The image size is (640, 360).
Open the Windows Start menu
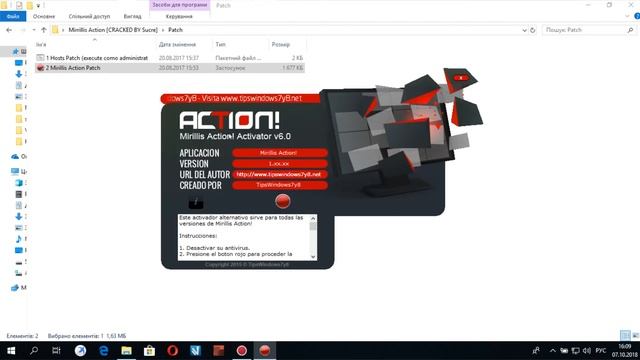(x=11, y=351)
